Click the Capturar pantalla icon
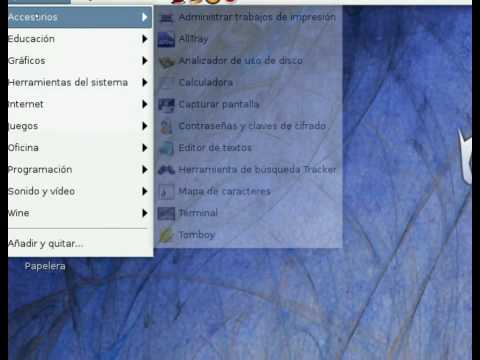This screenshot has height=360, width=480. pyautogui.click(x=166, y=105)
